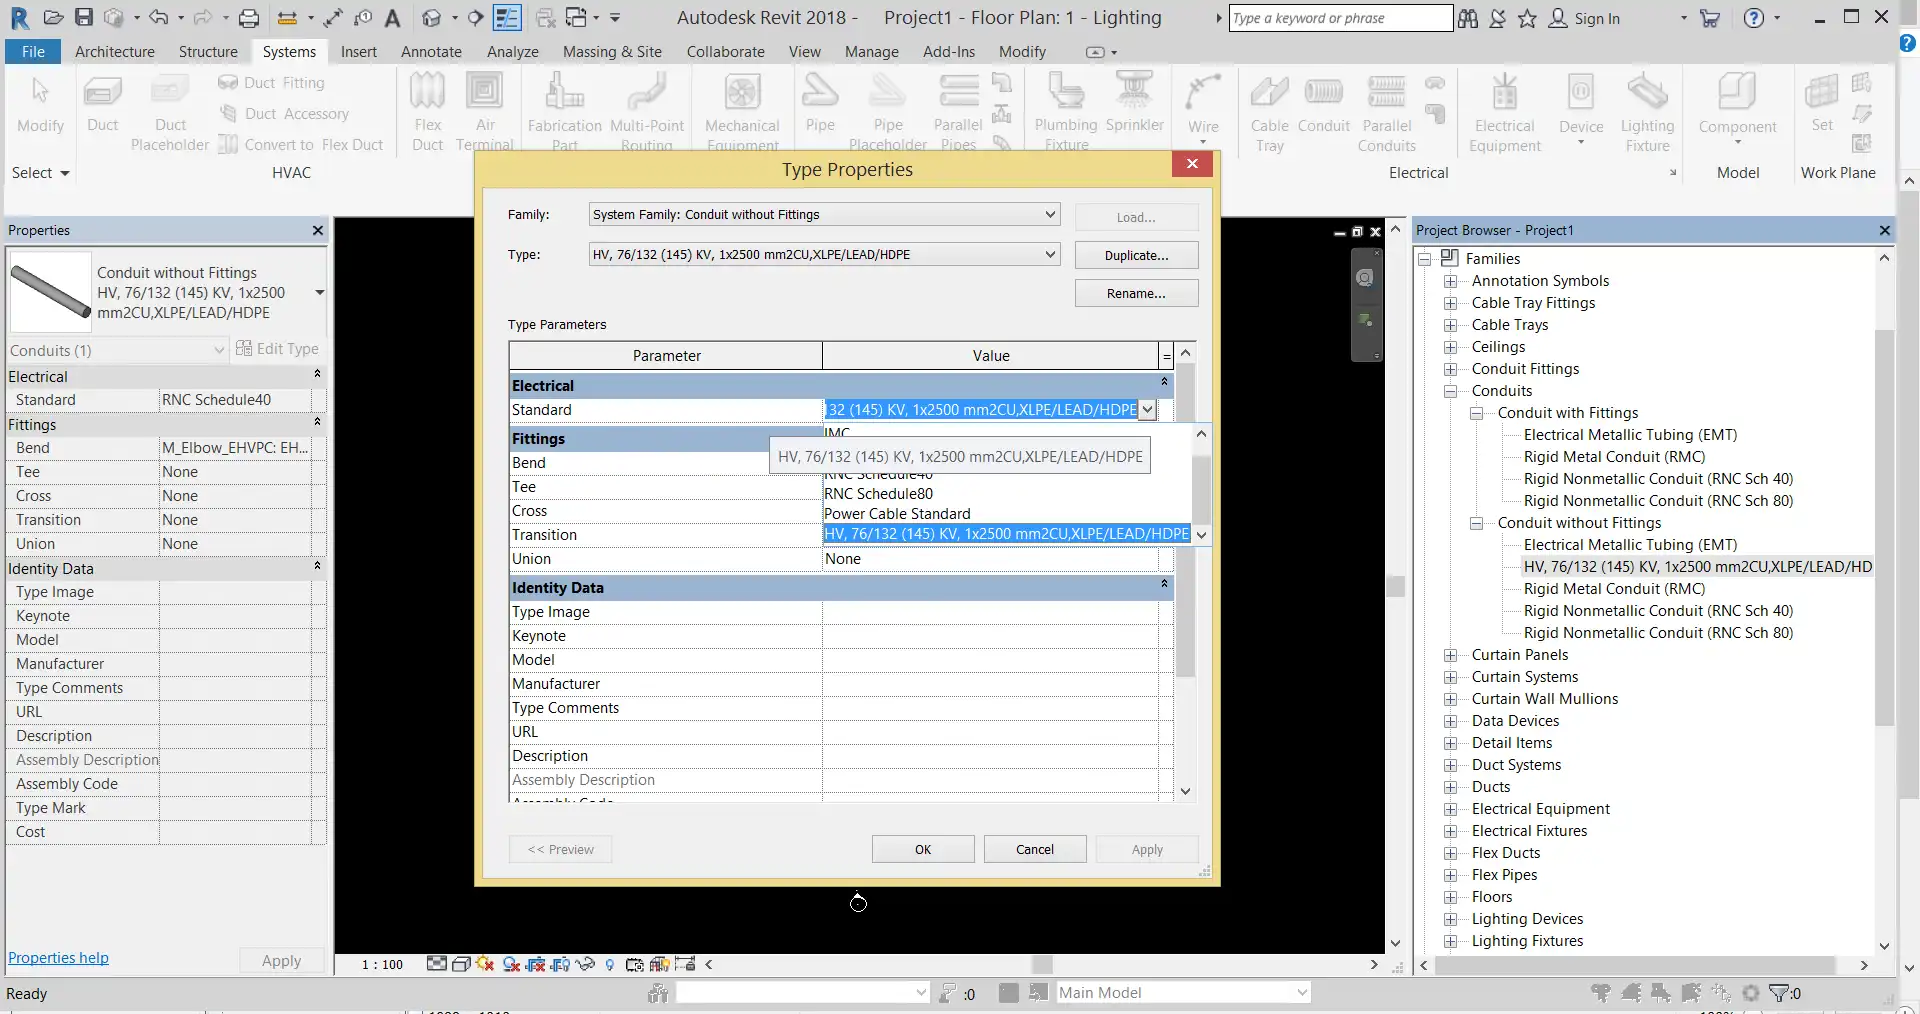Click the star Favorites icon in title bar
Screen dimensions: 1920x1014
tap(1527, 17)
